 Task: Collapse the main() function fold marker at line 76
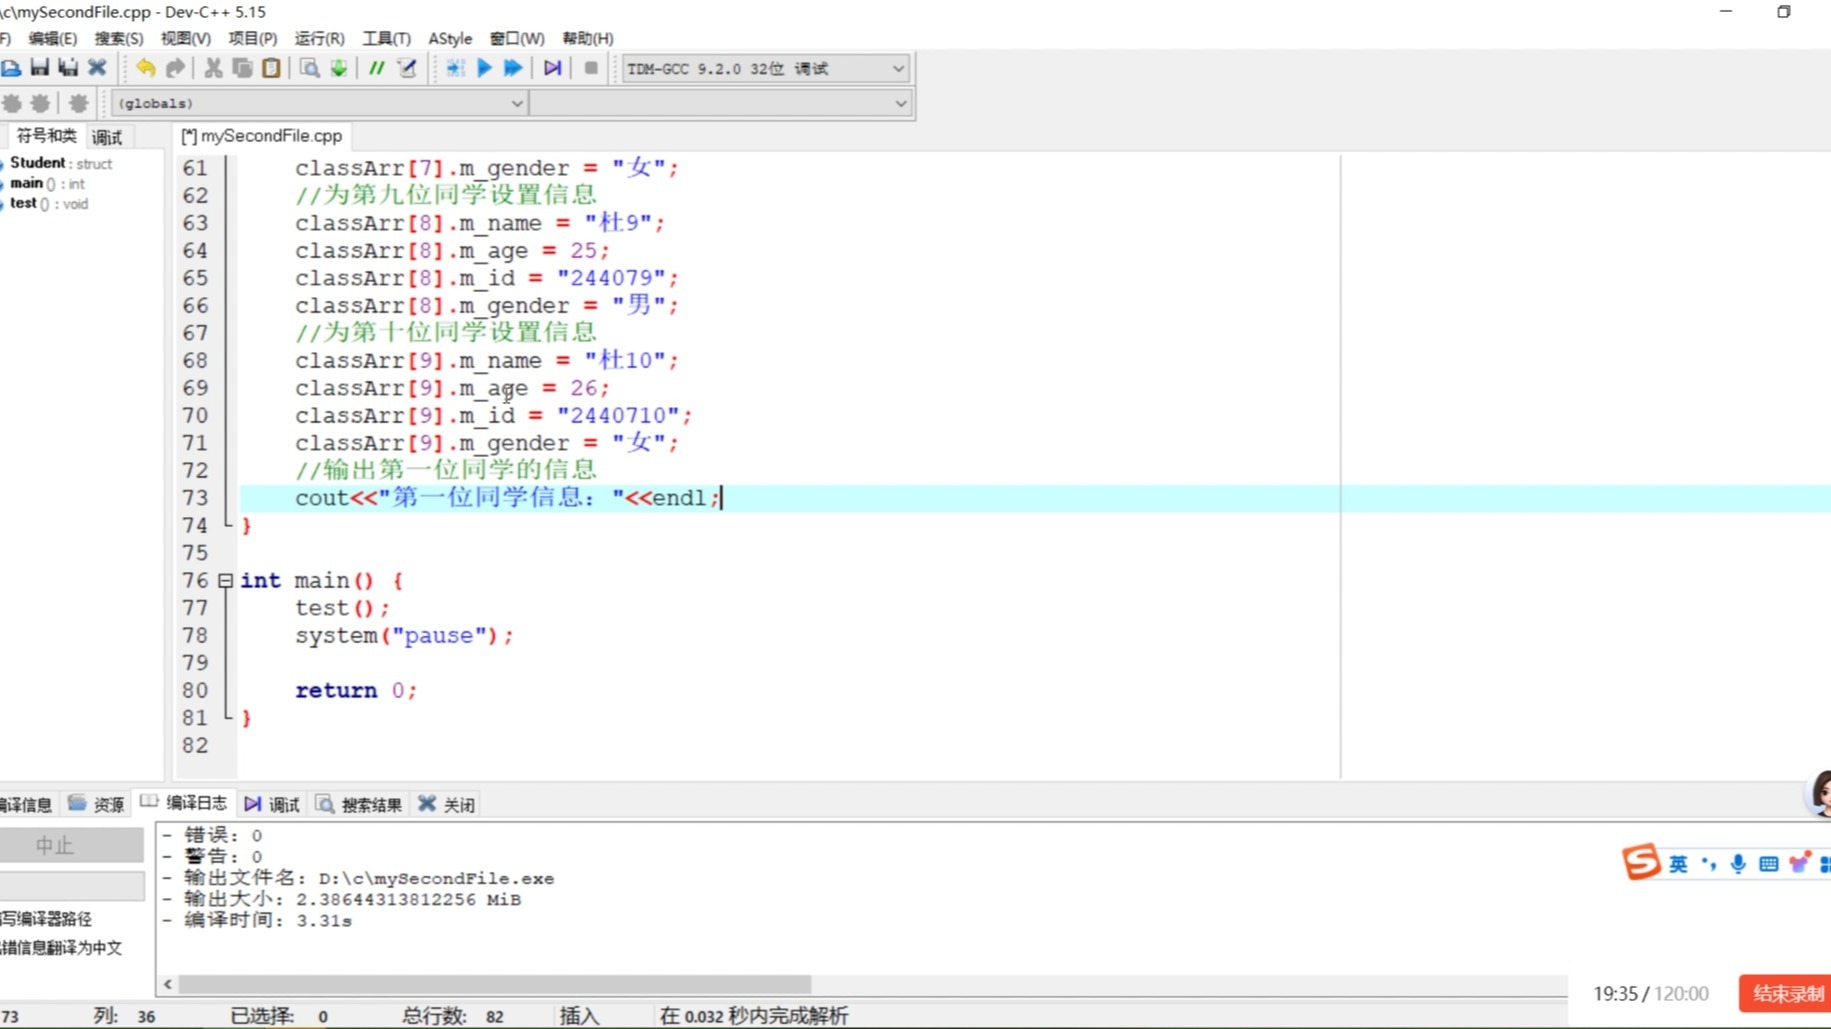(225, 580)
